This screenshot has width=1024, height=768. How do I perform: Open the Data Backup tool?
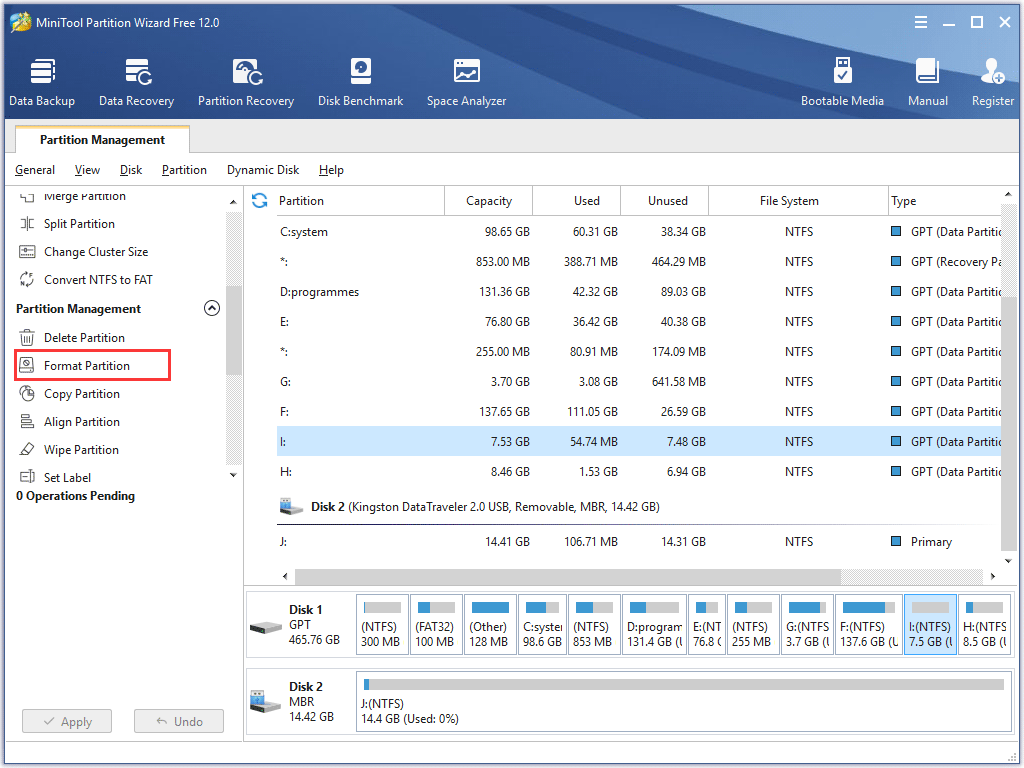[x=42, y=82]
